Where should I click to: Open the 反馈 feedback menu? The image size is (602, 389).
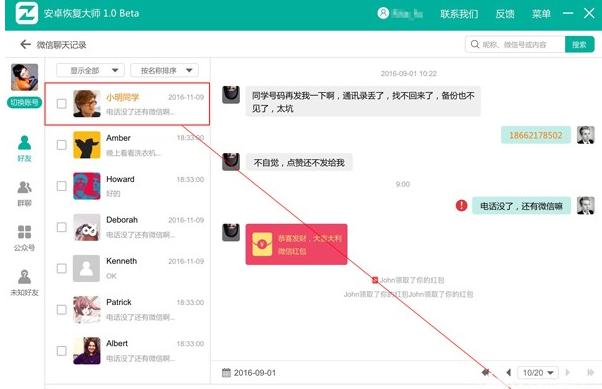tap(504, 14)
